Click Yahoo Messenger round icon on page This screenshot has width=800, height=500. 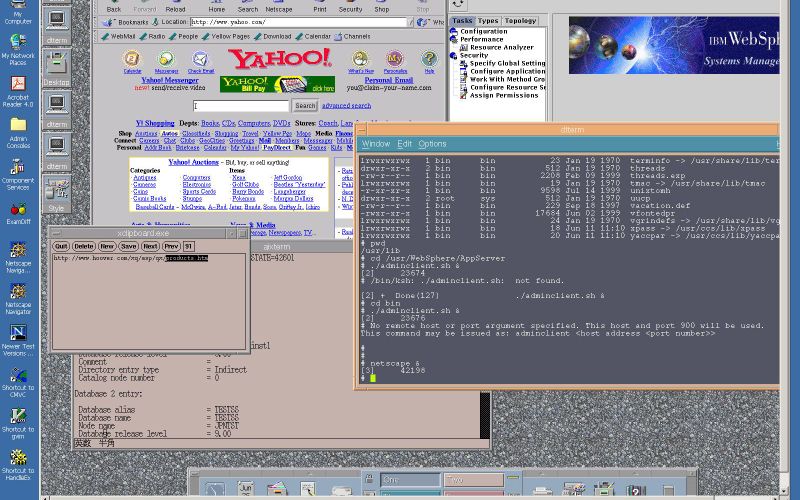coord(166,59)
